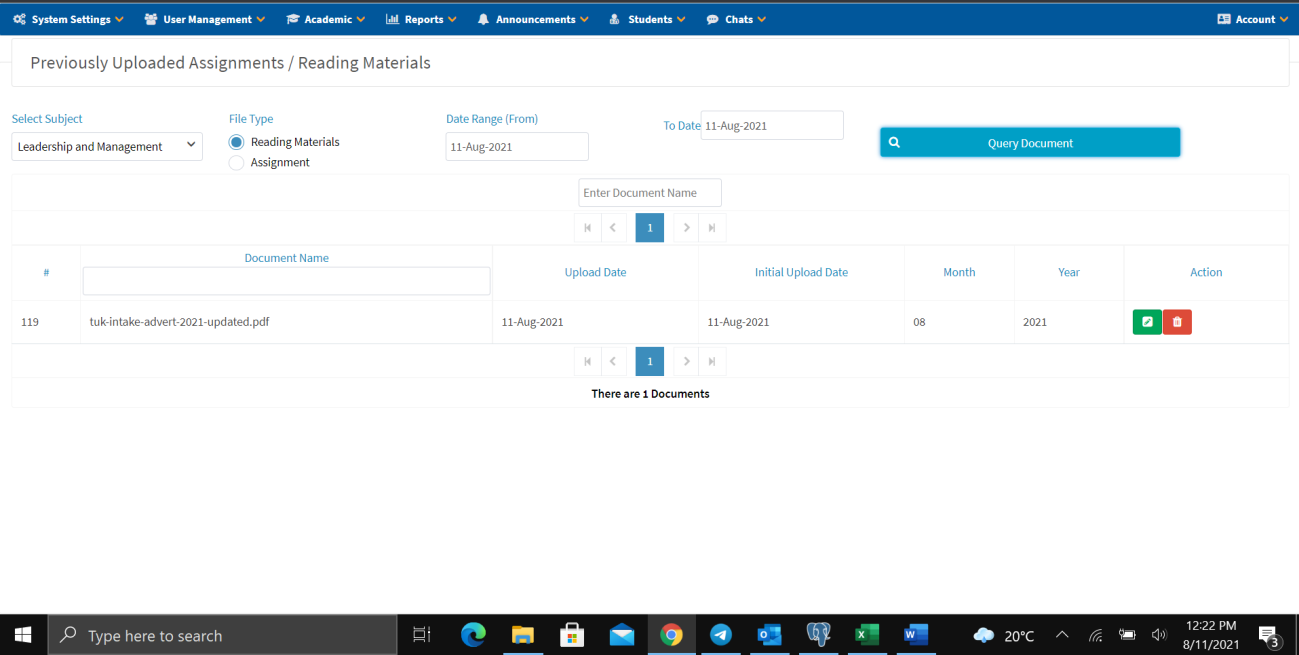Screen dimensions: 1299x655
Task: Click the Chats speech bubble icon
Action: point(710,18)
